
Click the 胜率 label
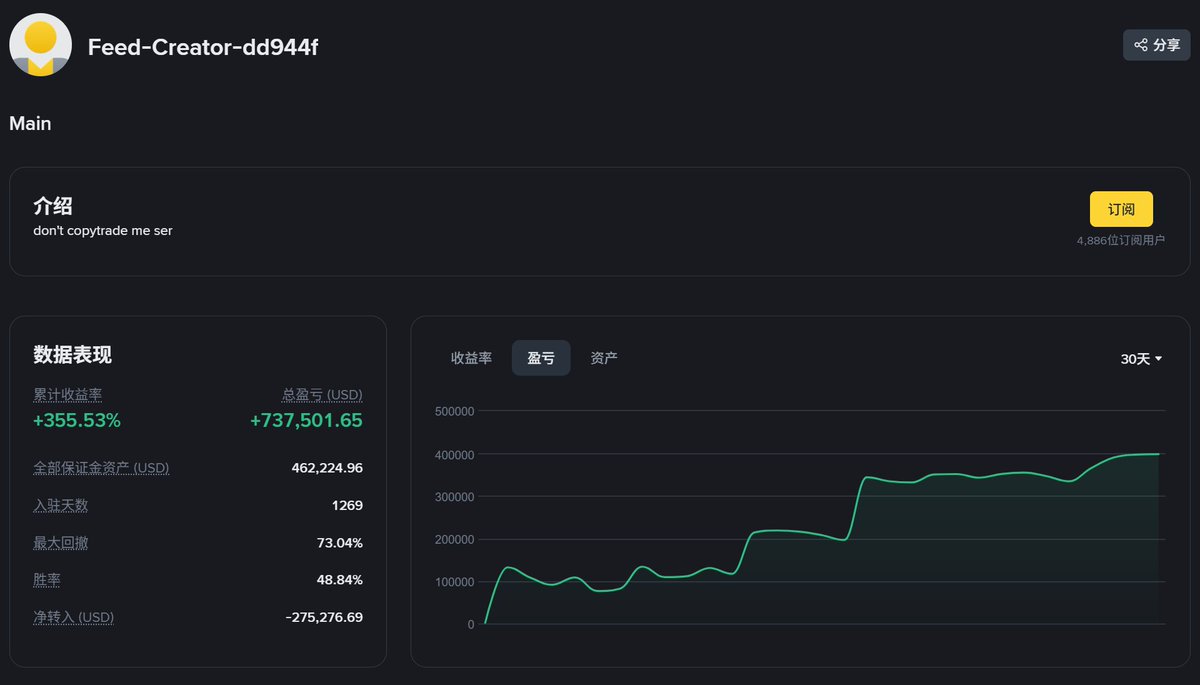(x=47, y=580)
